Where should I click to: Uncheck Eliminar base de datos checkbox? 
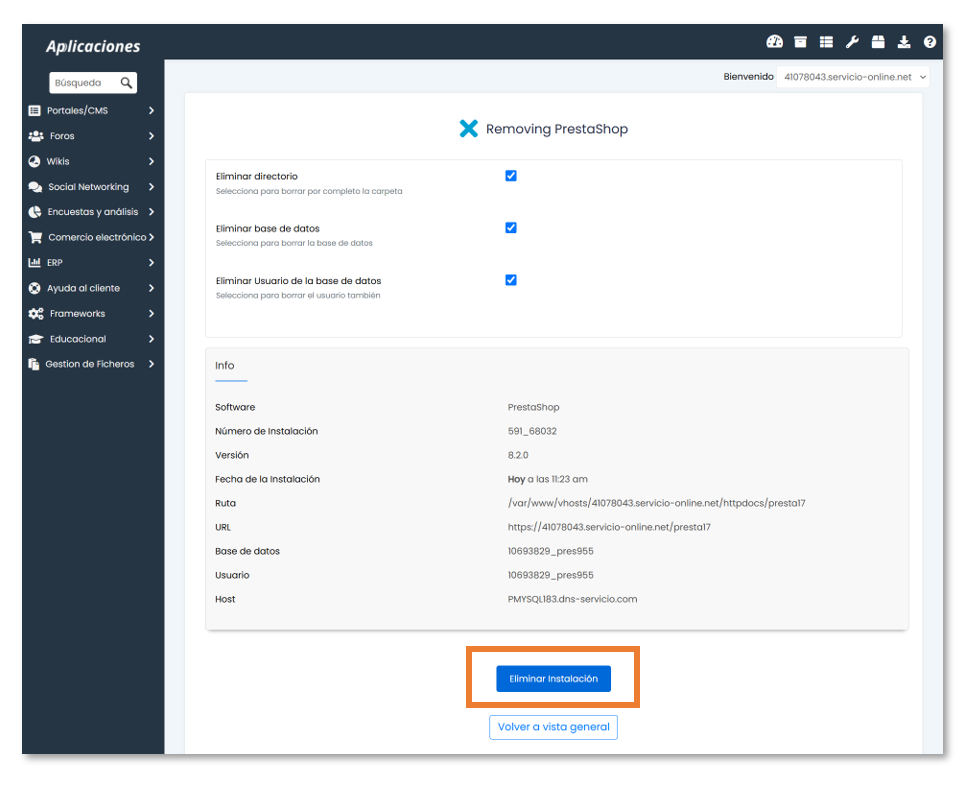click(x=511, y=228)
